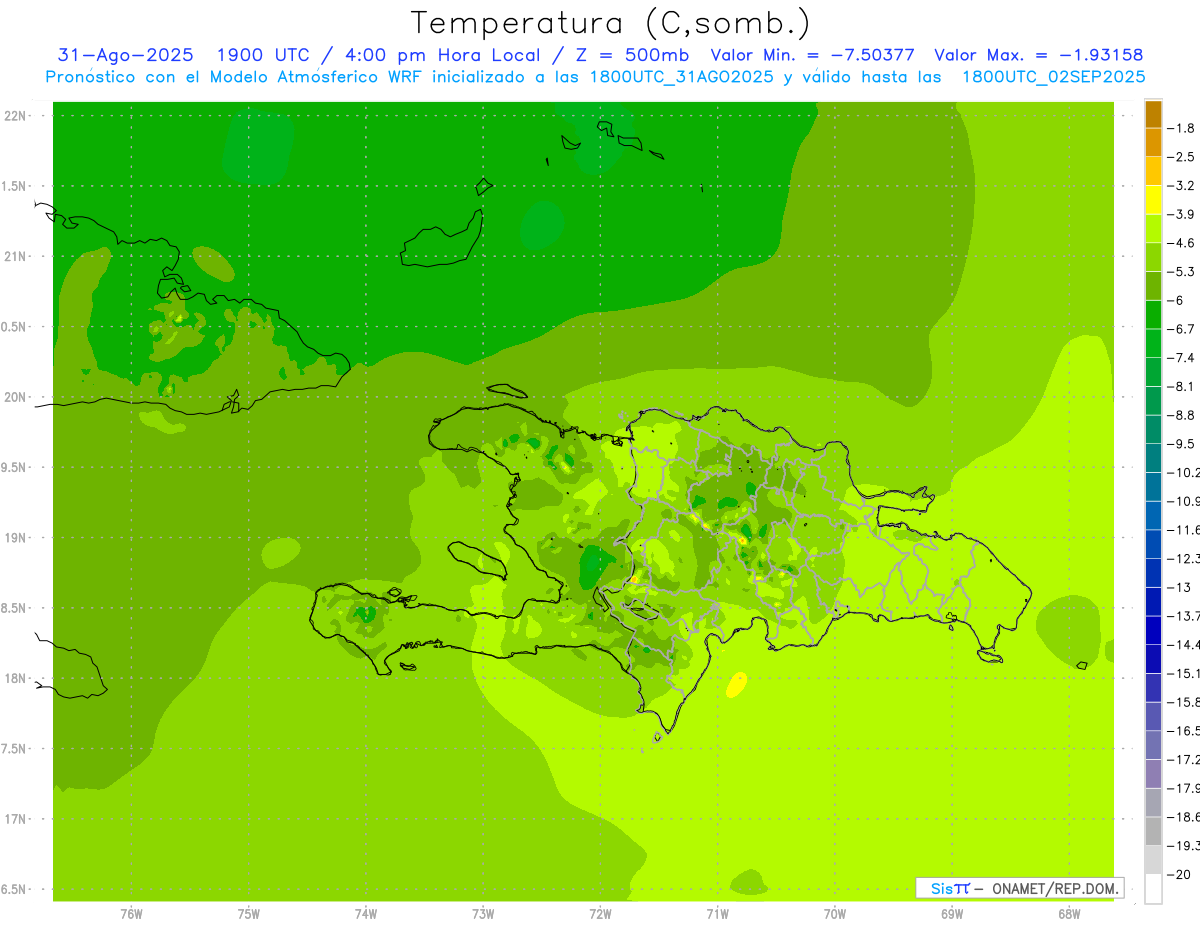Viewport: 1200px width, 927px height.
Task: Click the '-6' colorbar label
Action: 1178,300
